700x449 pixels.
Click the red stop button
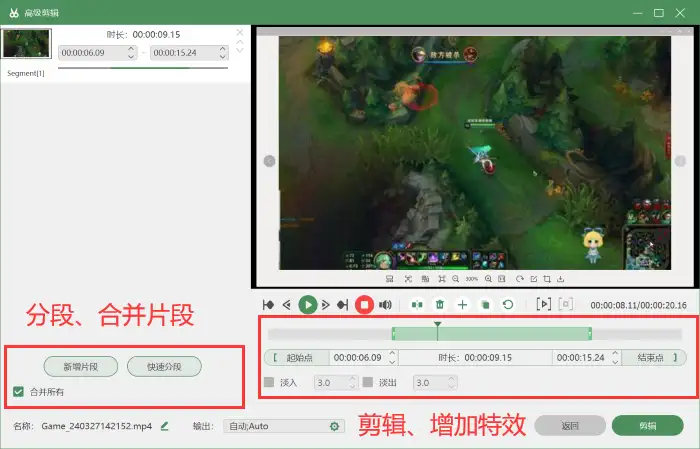point(364,305)
